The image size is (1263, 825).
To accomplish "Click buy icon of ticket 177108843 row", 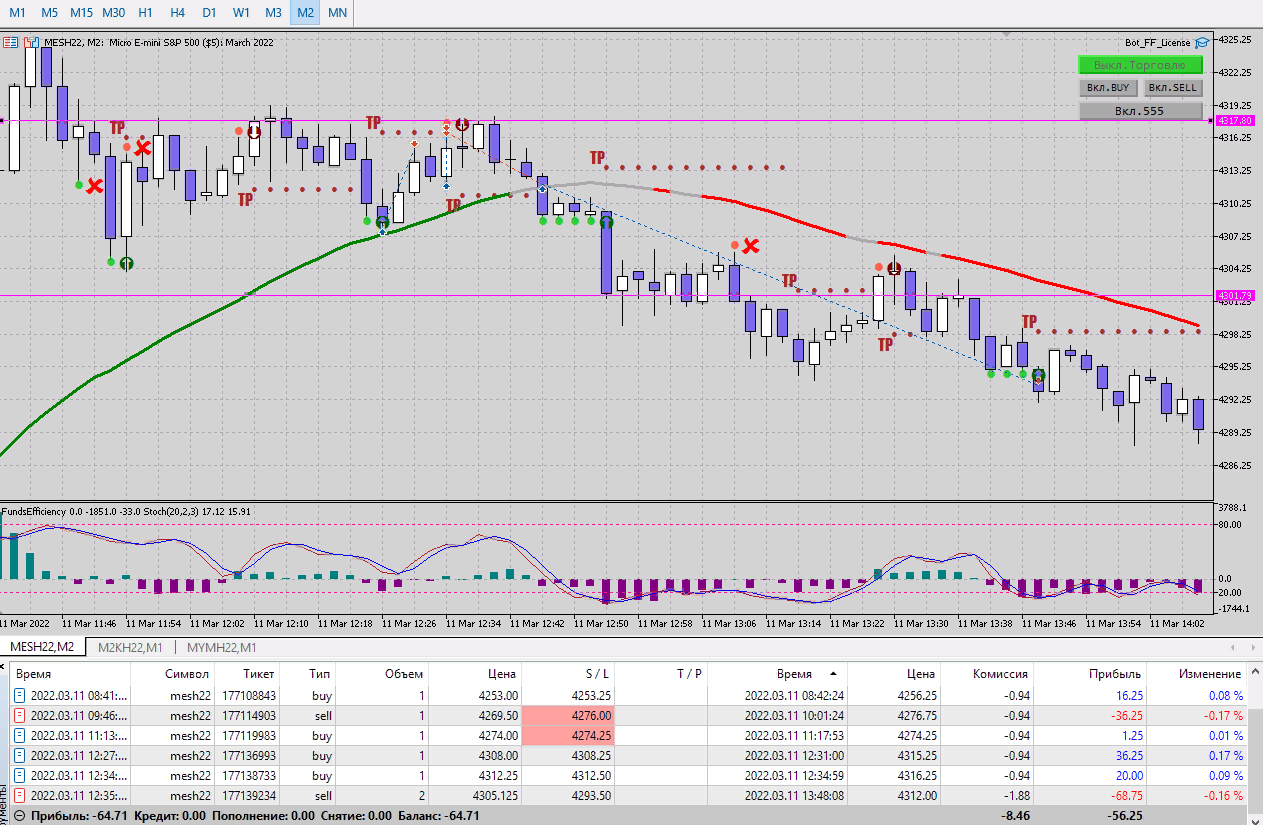I will pyautogui.click(x=19, y=695).
